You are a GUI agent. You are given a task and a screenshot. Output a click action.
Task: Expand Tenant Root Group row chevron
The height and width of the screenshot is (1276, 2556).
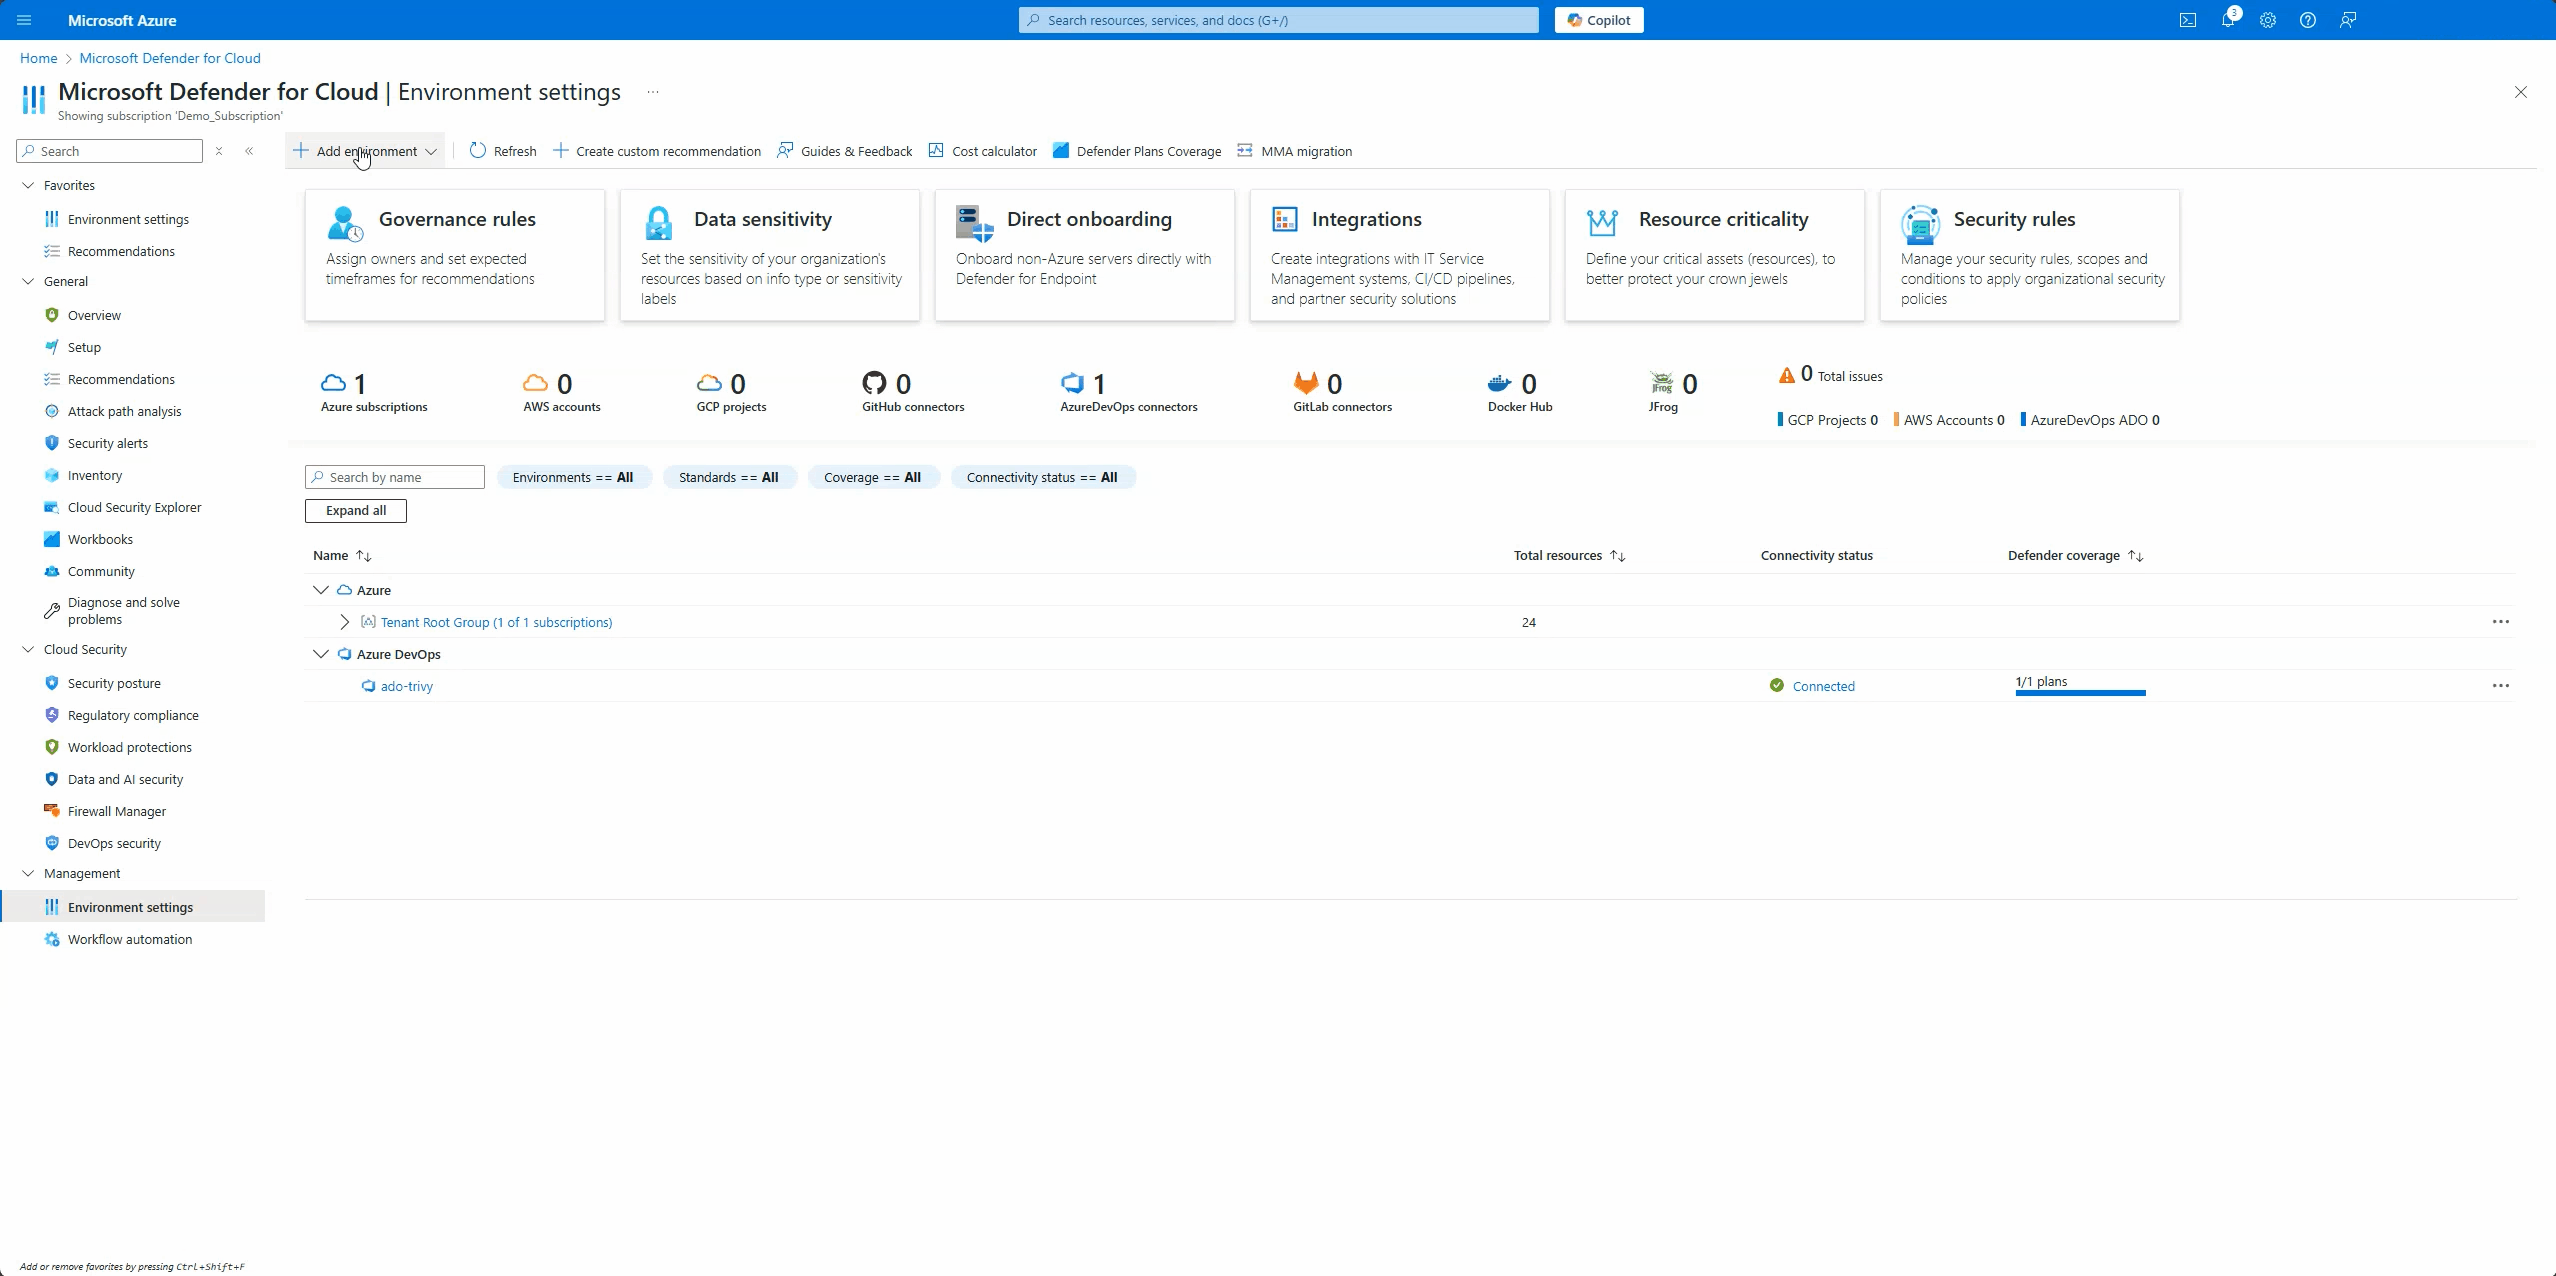point(345,622)
